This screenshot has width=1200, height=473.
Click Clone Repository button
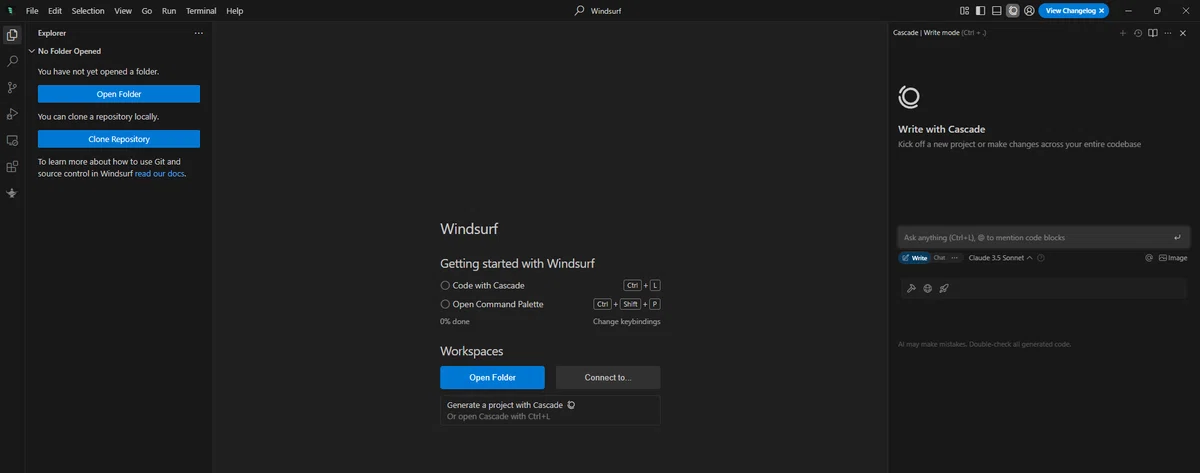[x=119, y=139]
